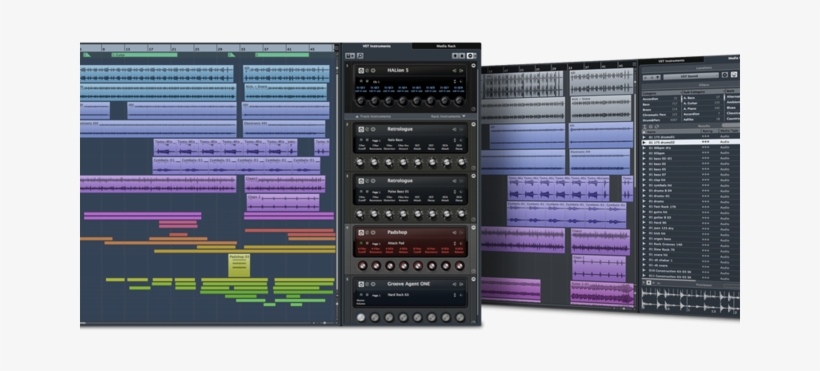Toggle the green read button on Padshop
820x371 pixels.
click(361, 243)
